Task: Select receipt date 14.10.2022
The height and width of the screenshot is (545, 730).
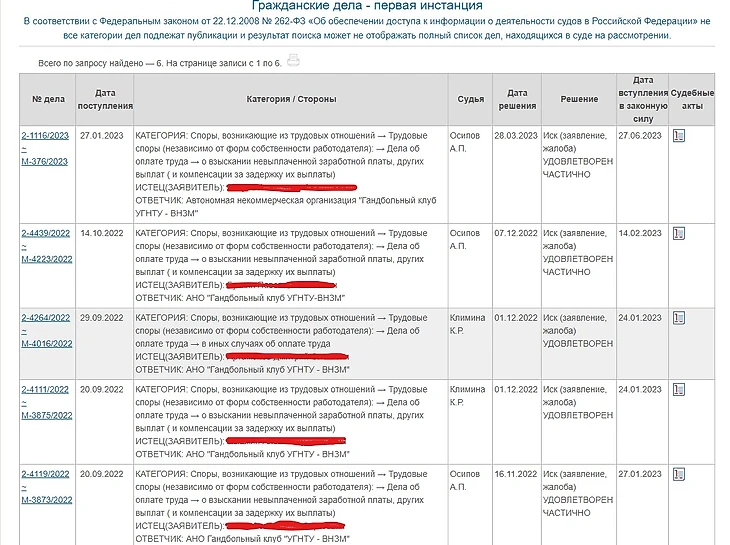Action: [x=101, y=233]
